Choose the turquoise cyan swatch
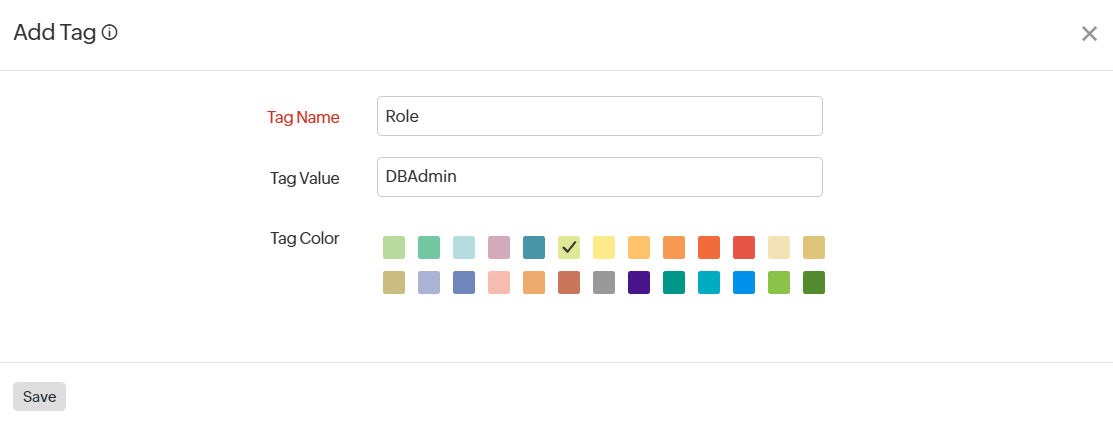The height and width of the screenshot is (422, 1113). [x=709, y=282]
